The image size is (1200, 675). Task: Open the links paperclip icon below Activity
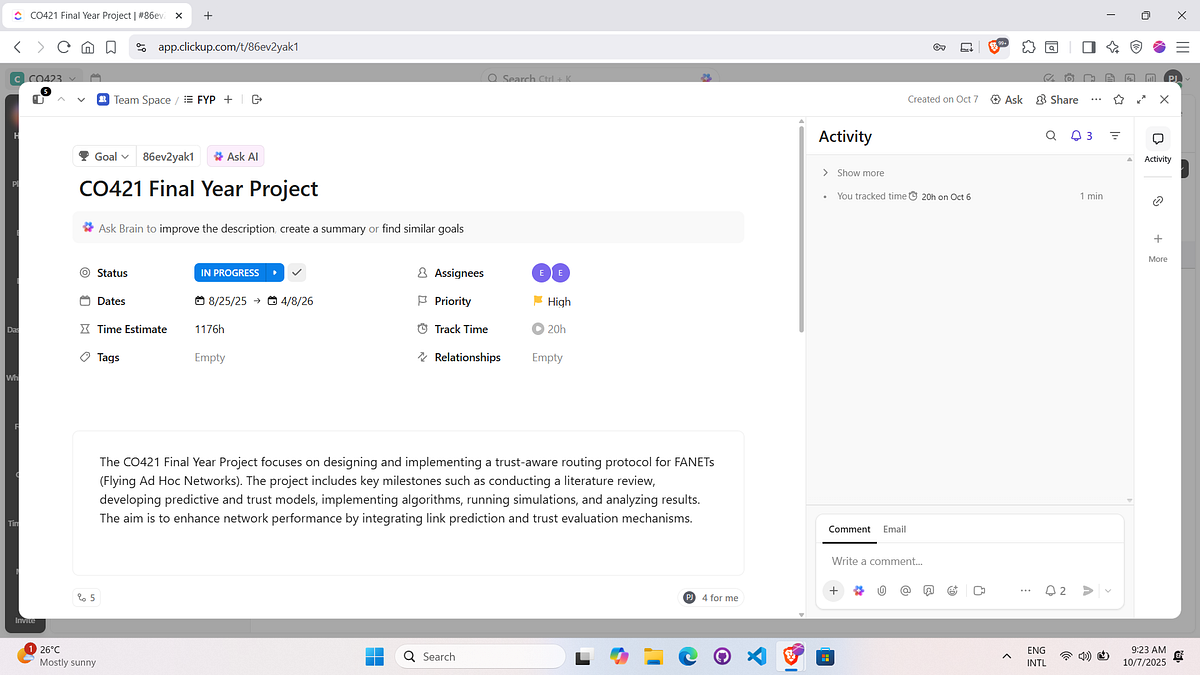1157,200
